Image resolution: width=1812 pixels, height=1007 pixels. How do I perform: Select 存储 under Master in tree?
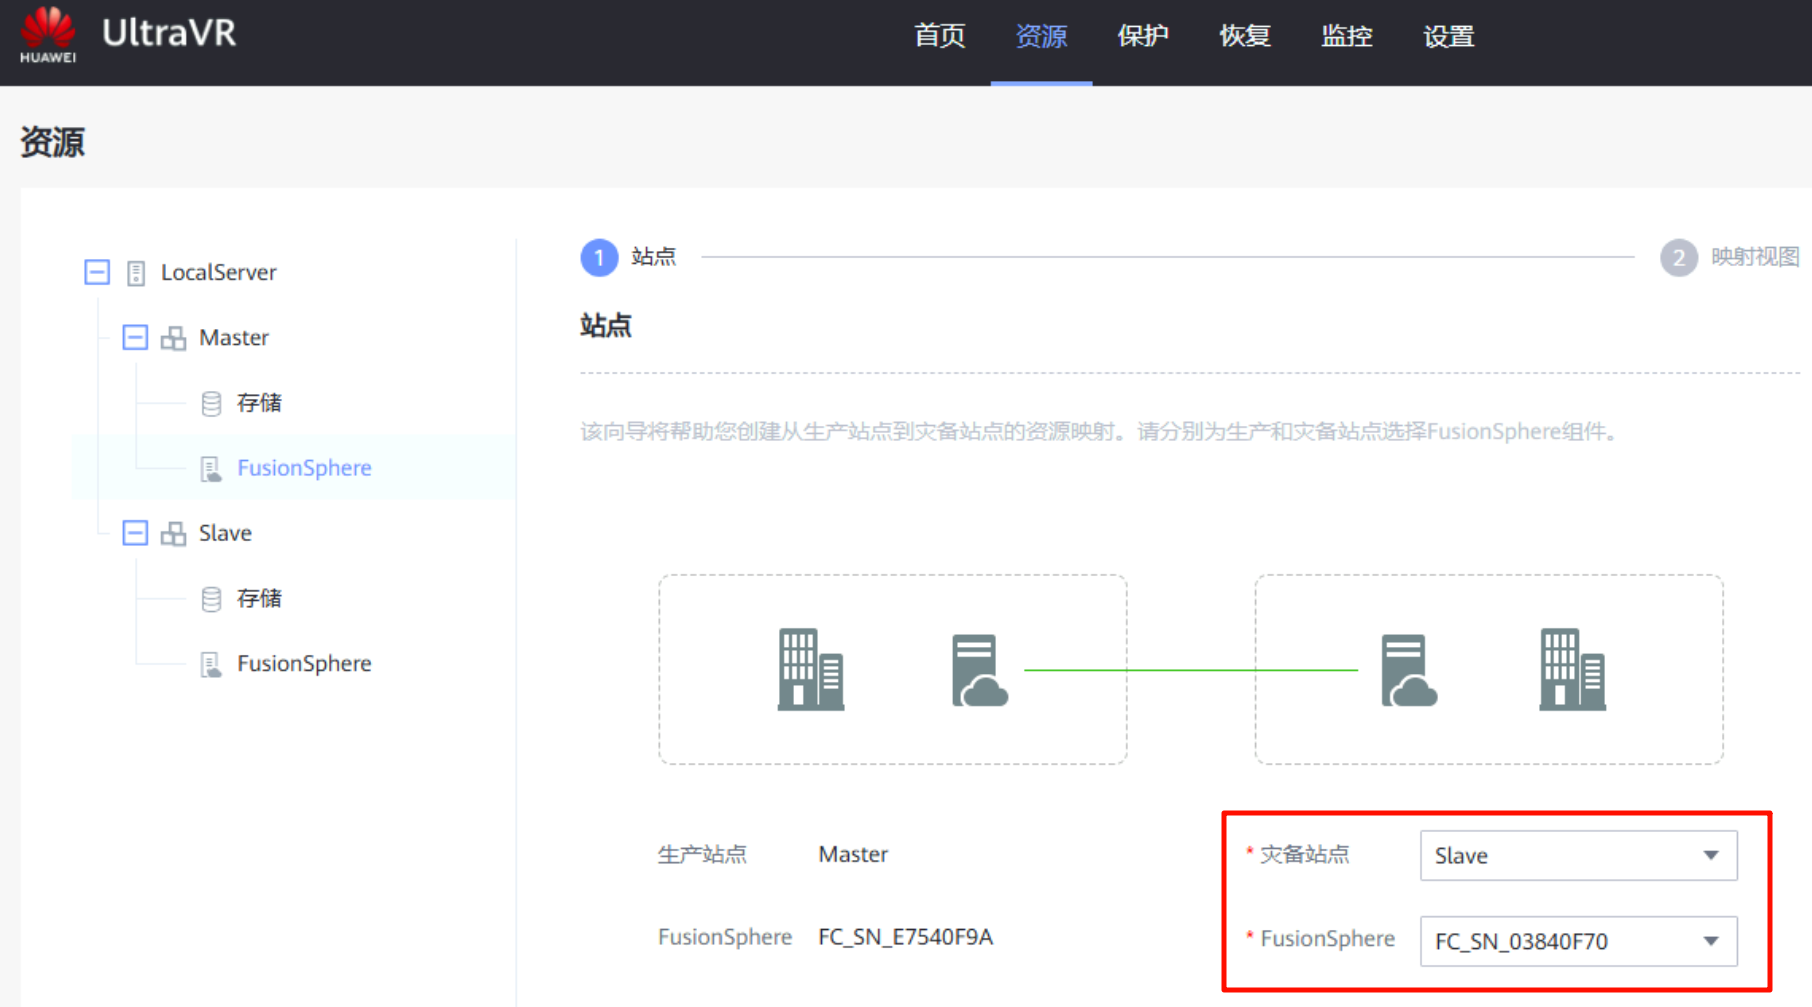point(259,403)
